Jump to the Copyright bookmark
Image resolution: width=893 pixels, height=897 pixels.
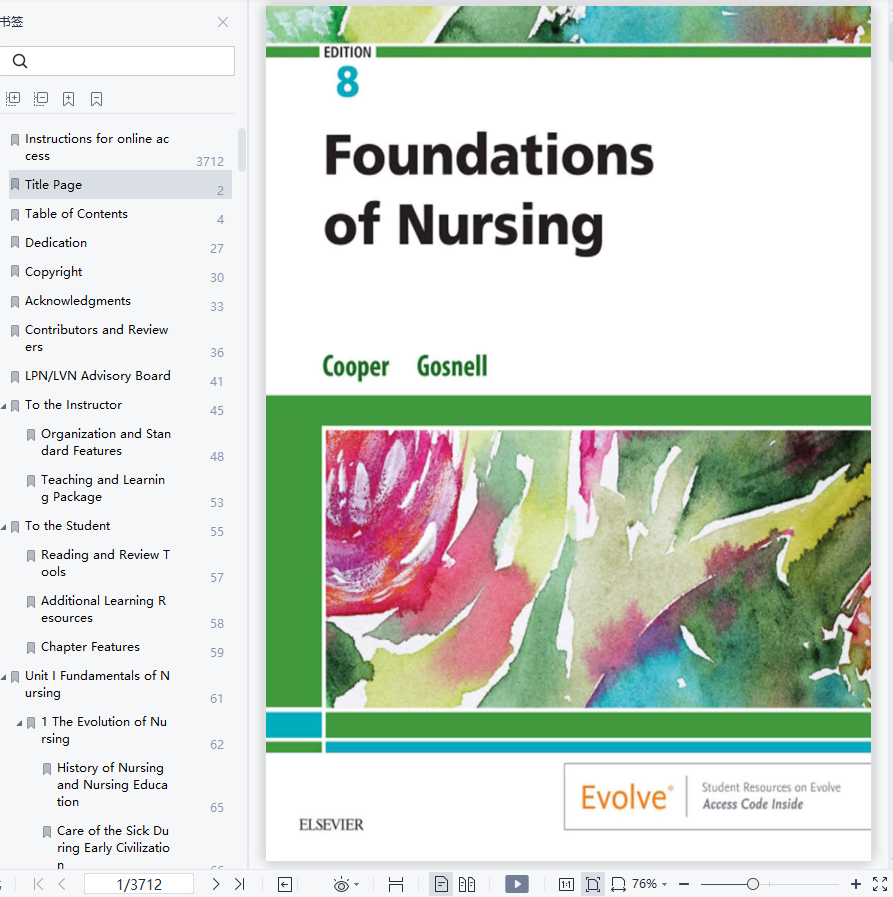(54, 272)
